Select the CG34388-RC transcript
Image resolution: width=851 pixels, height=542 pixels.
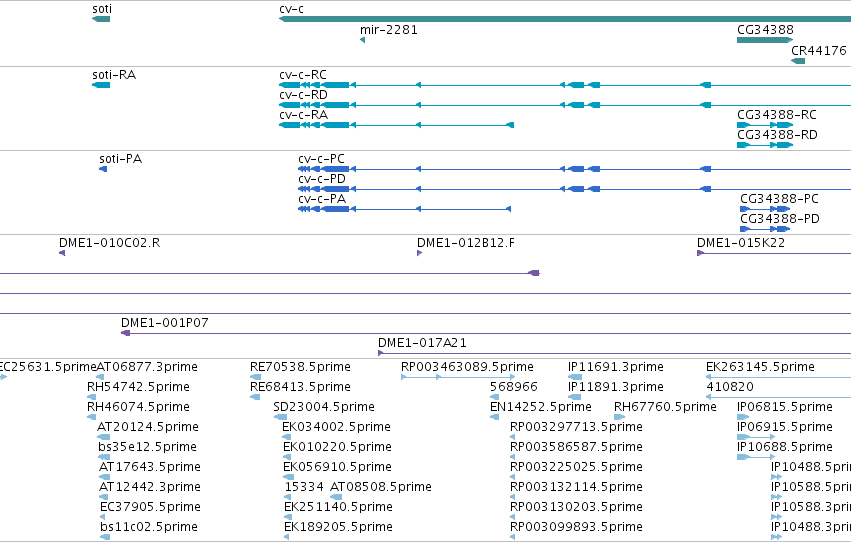[x=765, y=125]
